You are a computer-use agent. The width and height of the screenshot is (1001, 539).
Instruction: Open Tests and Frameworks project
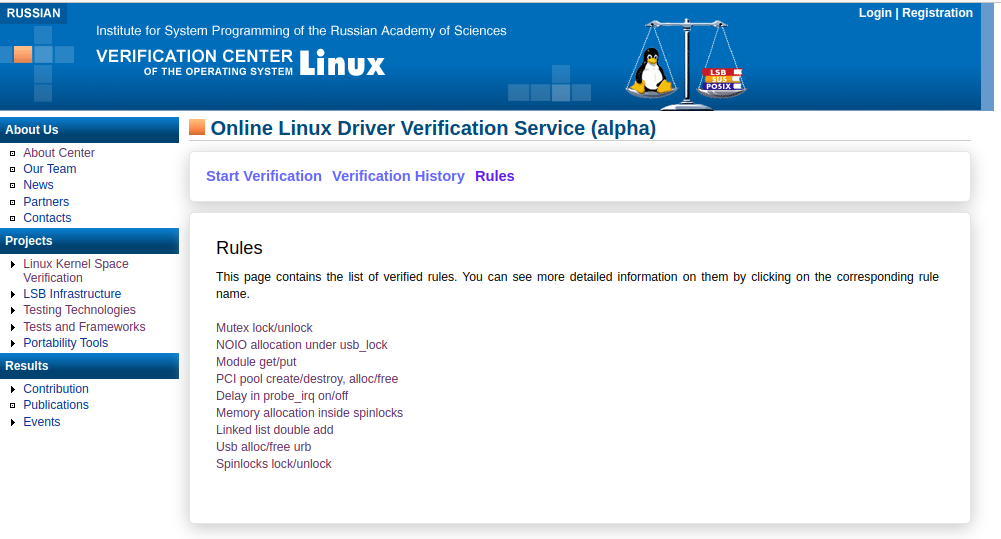(x=84, y=327)
